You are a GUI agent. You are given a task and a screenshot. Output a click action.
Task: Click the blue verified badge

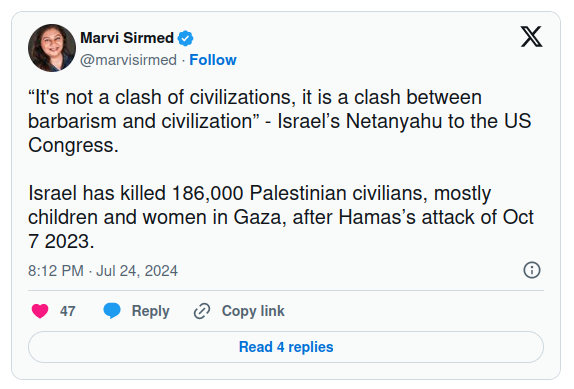coord(186,38)
